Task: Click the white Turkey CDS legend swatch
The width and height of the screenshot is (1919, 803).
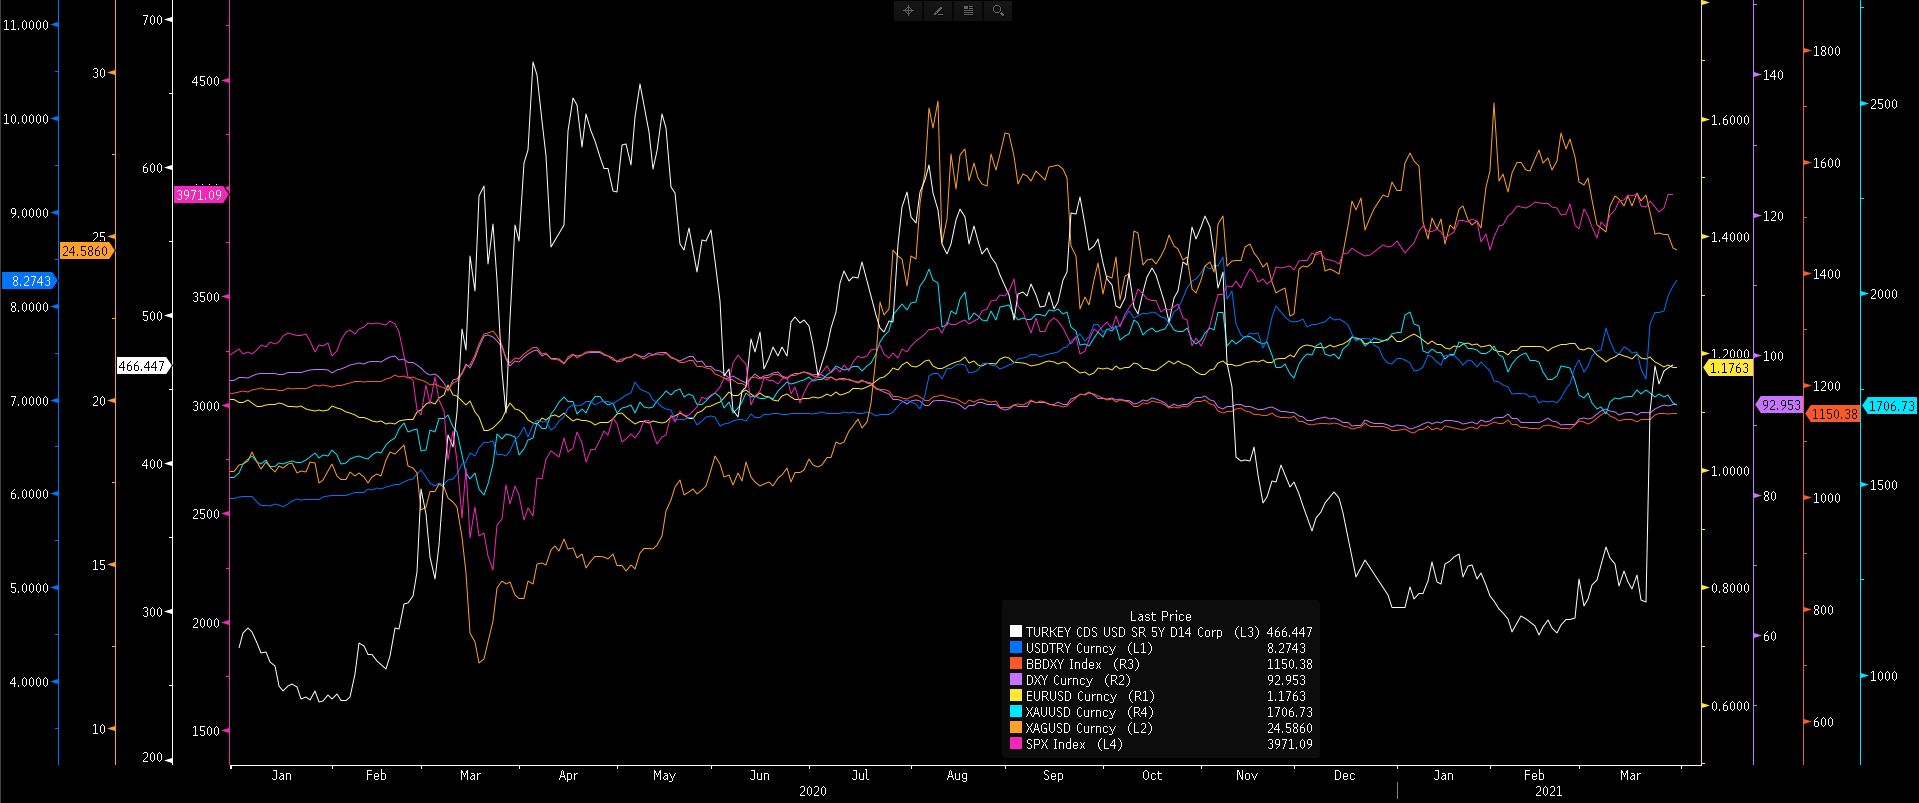Action: click(x=1016, y=632)
